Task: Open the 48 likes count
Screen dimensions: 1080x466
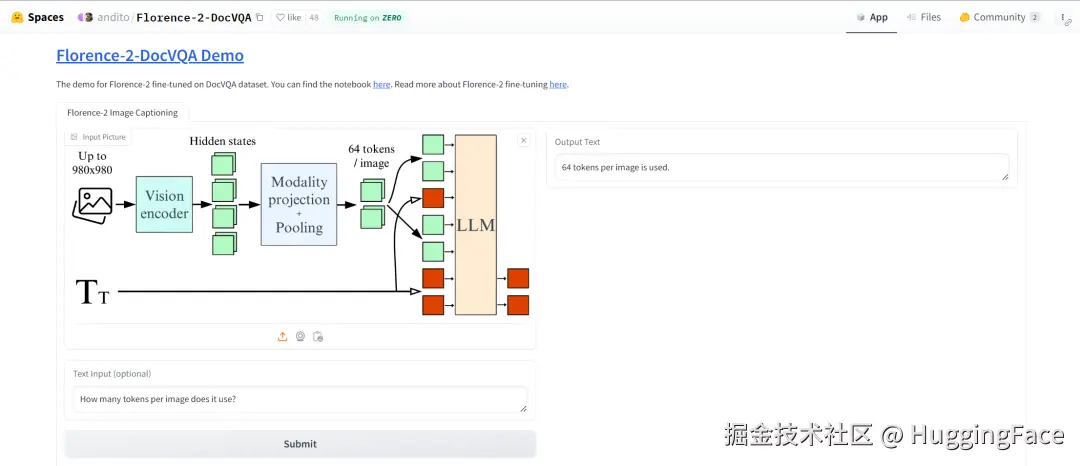Action: 314,17
